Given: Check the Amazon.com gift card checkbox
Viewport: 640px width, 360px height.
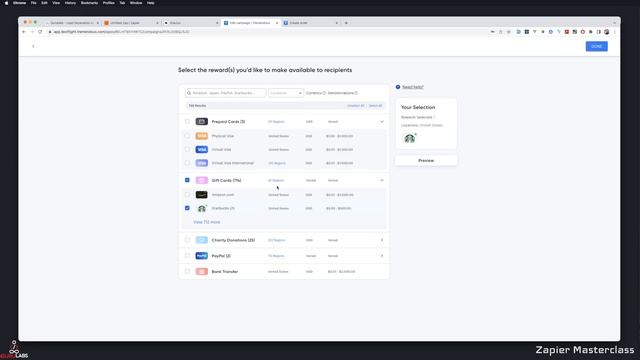Looking at the screenshot, I should [187, 195].
